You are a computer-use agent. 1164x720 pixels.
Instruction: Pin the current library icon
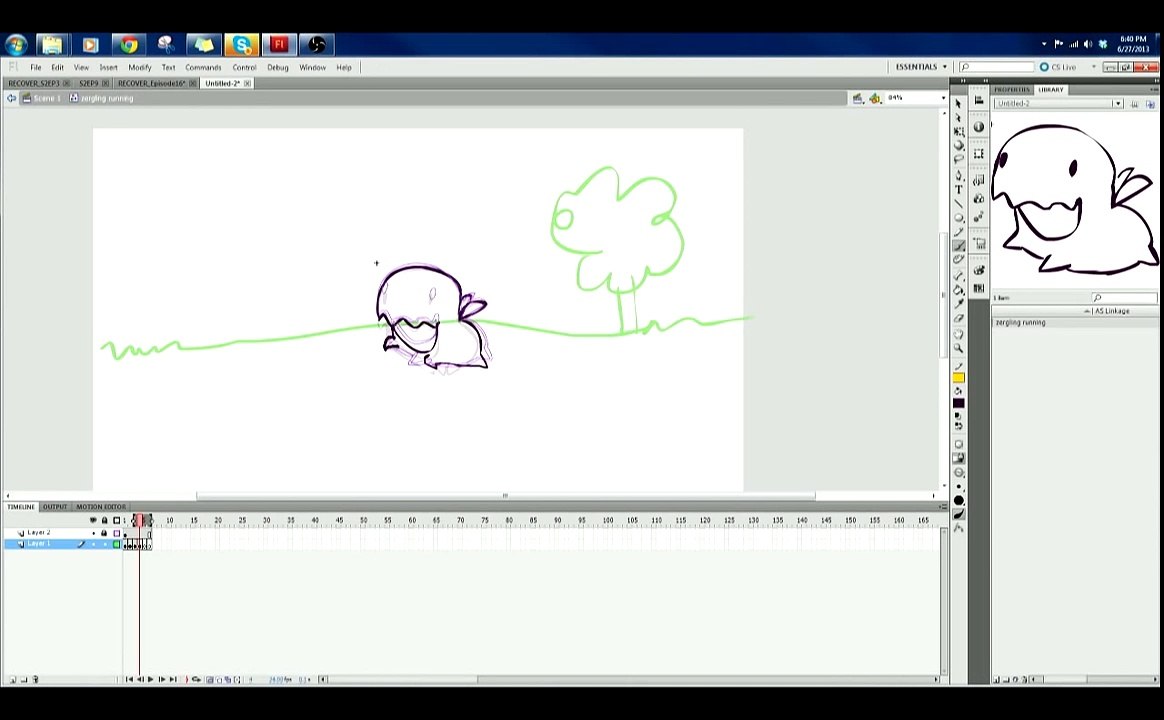pos(1134,104)
